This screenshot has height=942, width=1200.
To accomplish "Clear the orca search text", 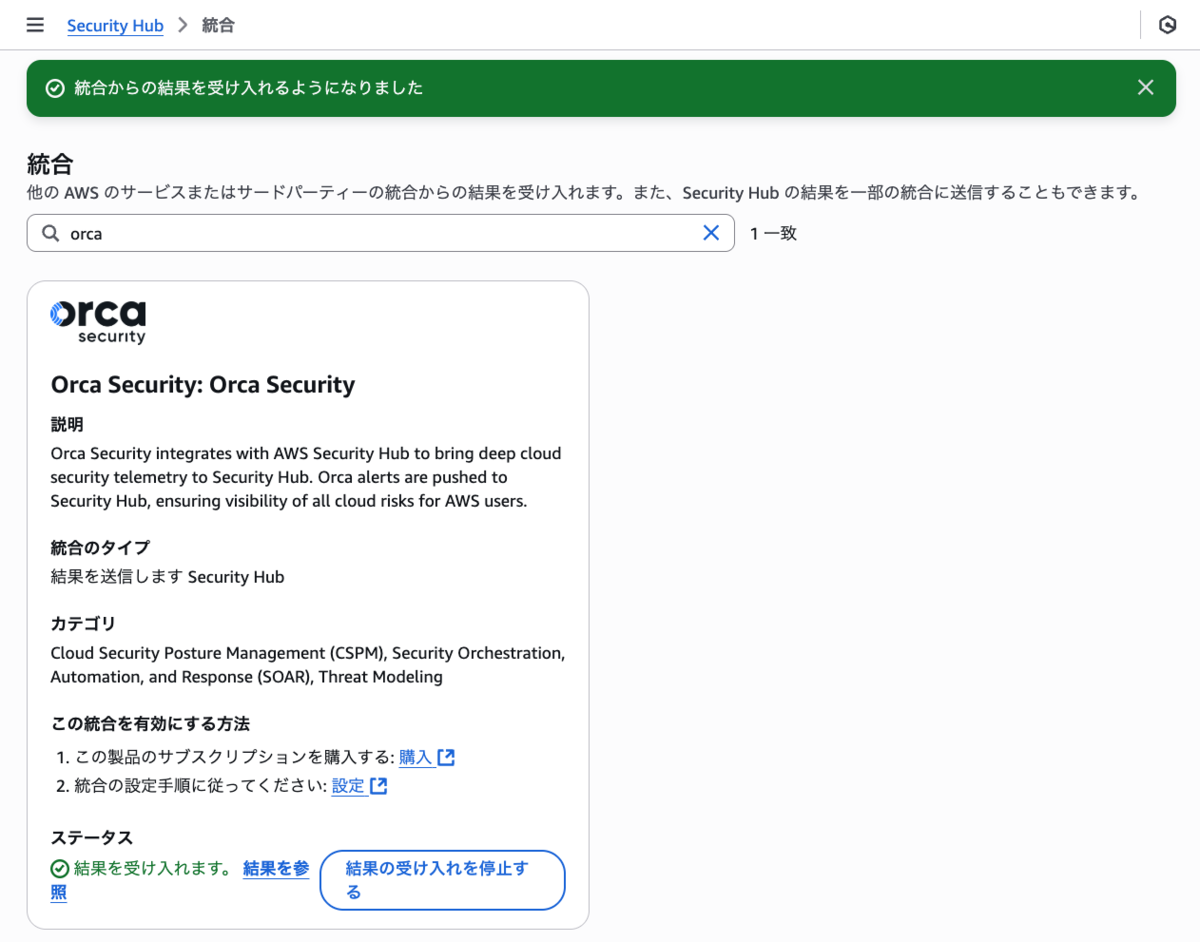I will (x=711, y=233).
